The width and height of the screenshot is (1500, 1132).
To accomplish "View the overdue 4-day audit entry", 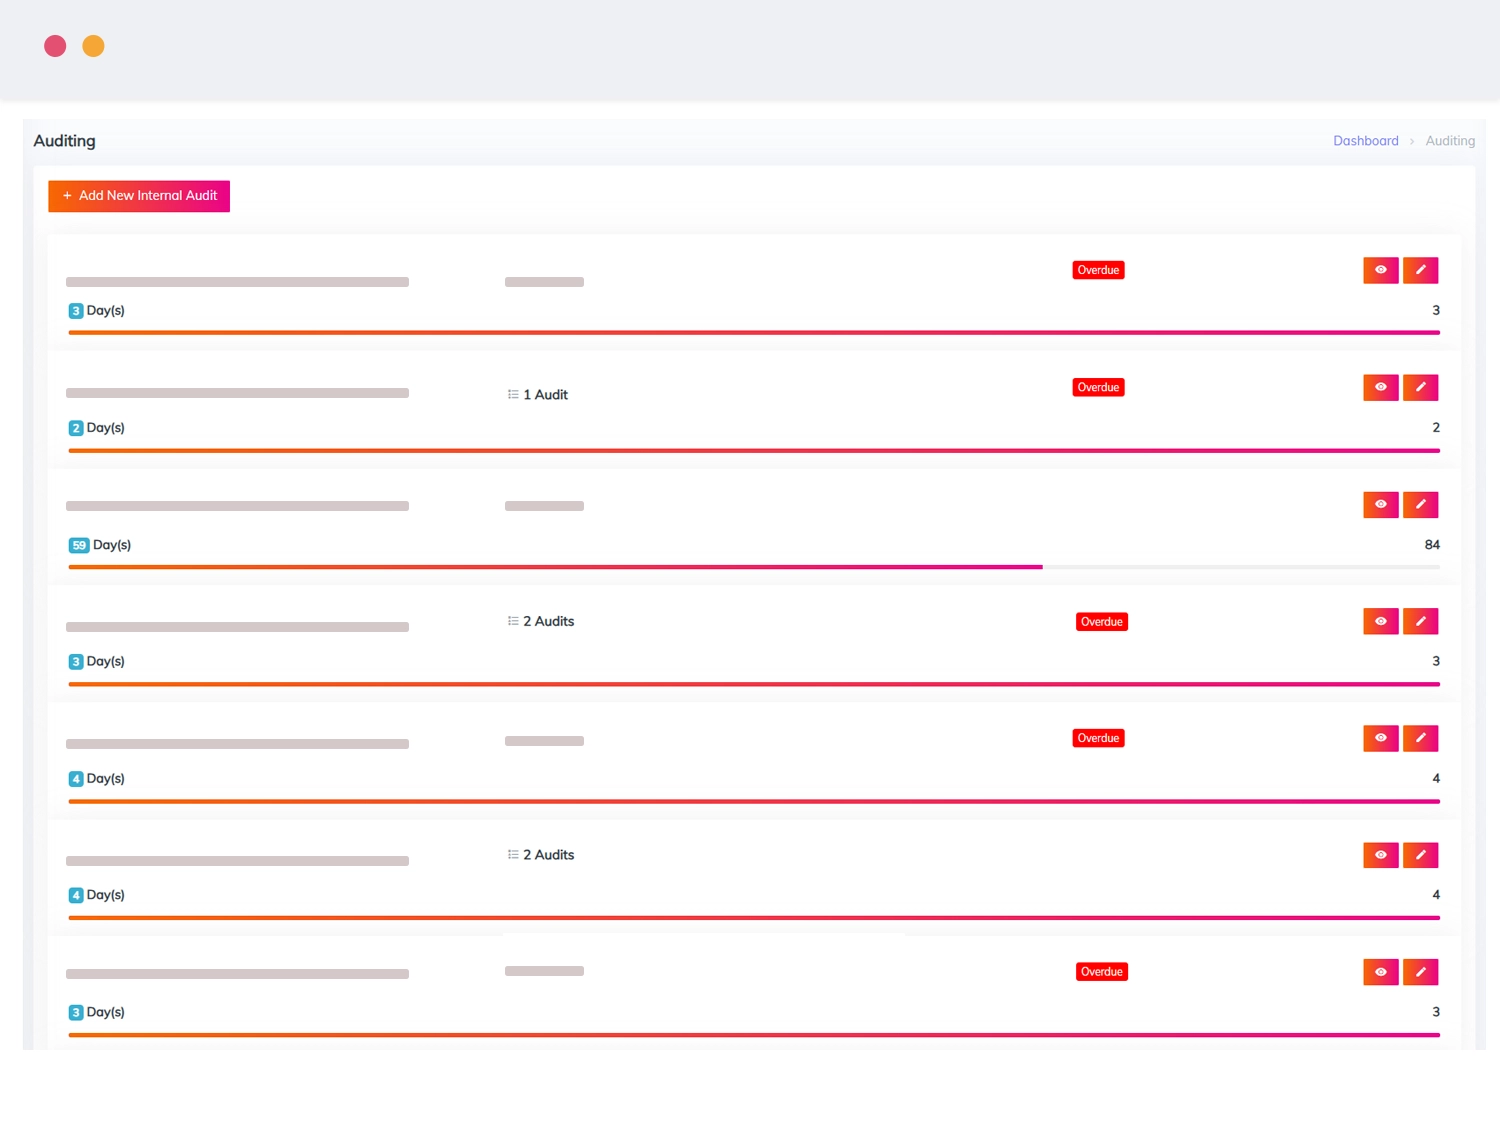I will click(1380, 738).
